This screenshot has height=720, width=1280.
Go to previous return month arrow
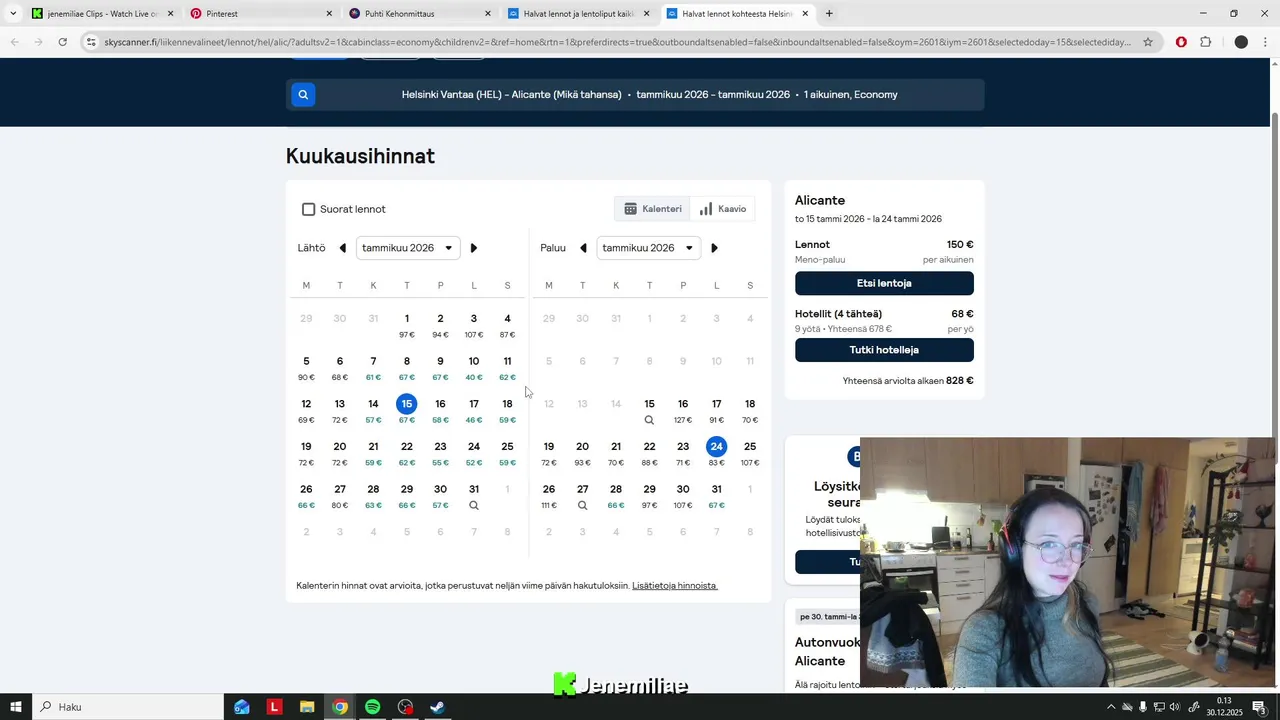[583, 248]
